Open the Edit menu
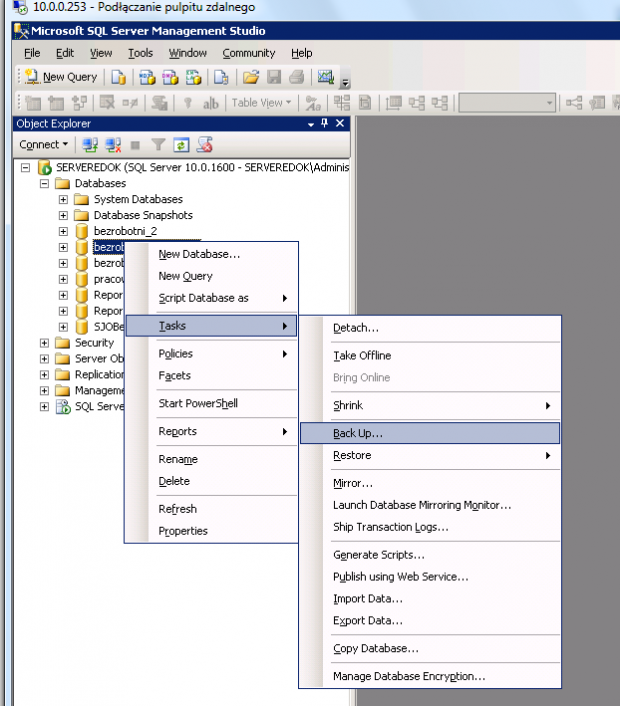Viewport: 620px width, 706px height. pos(65,53)
